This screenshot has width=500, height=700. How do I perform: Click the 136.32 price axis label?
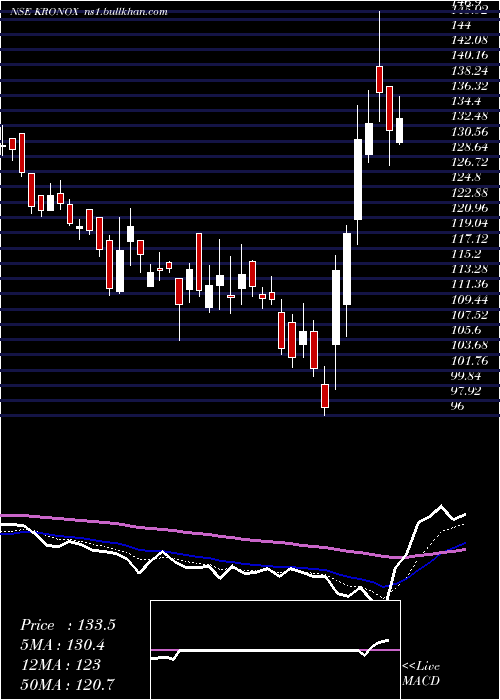[470, 86]
